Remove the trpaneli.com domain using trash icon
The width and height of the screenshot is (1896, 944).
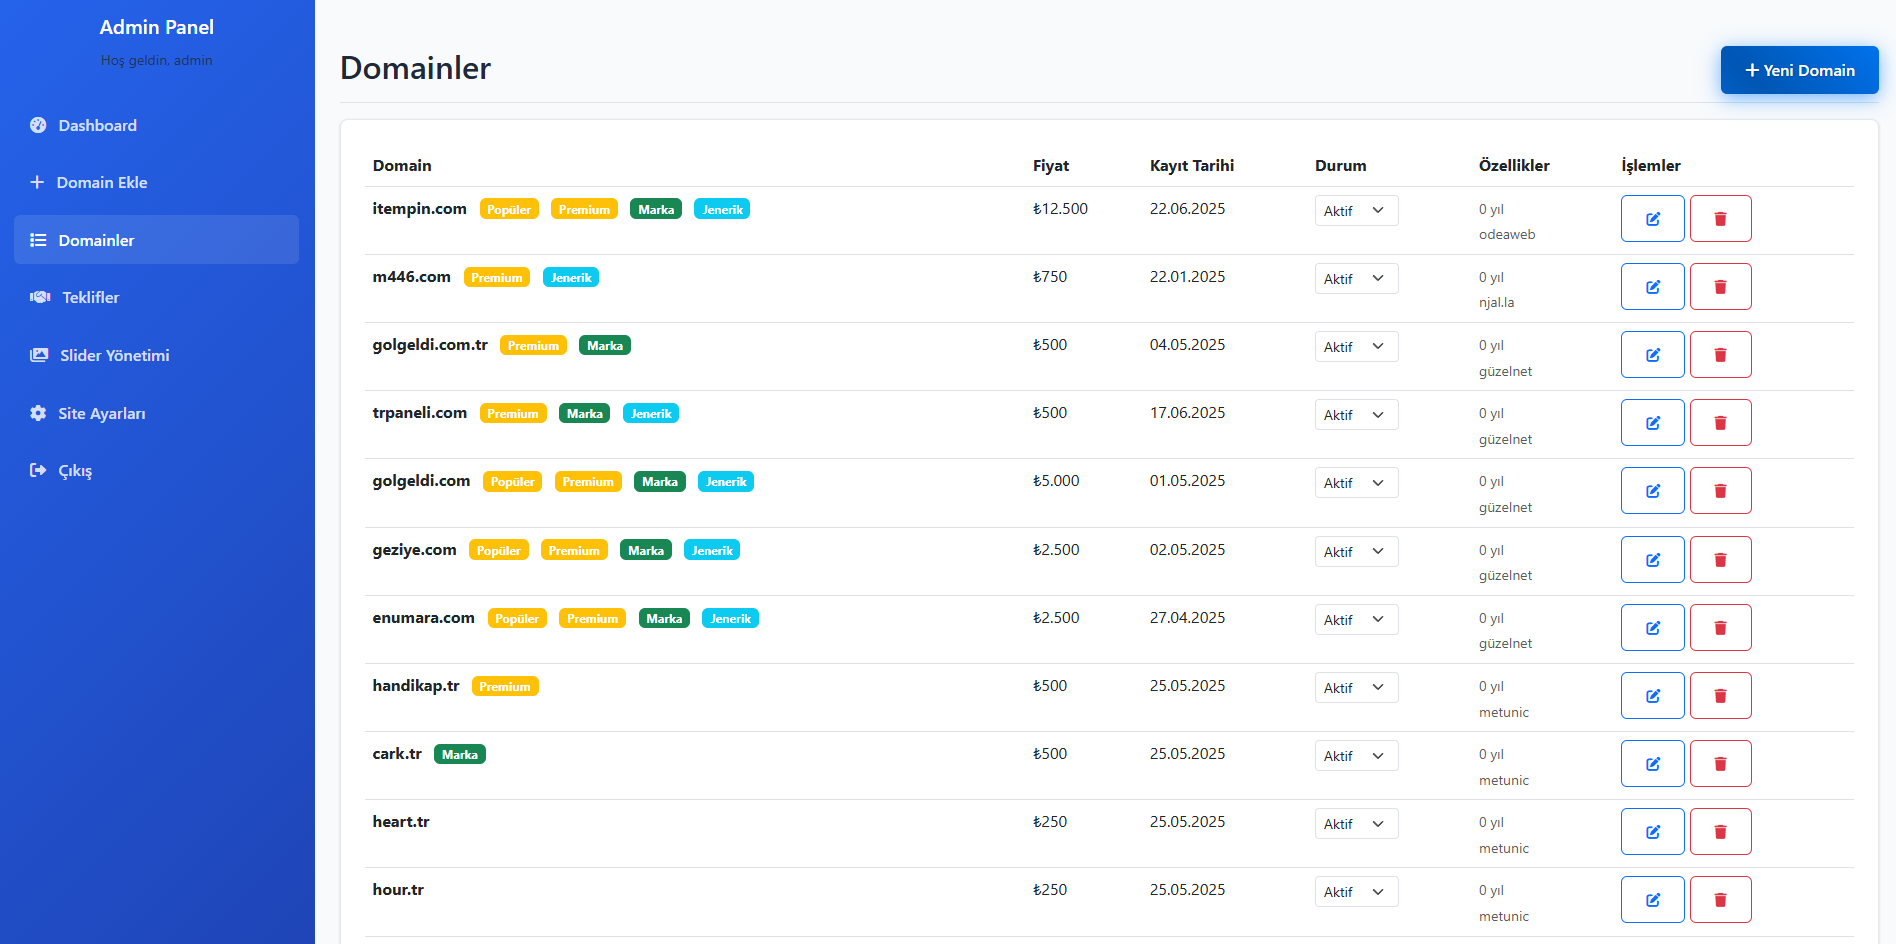pyautogui.click(x=1720, y=422)
